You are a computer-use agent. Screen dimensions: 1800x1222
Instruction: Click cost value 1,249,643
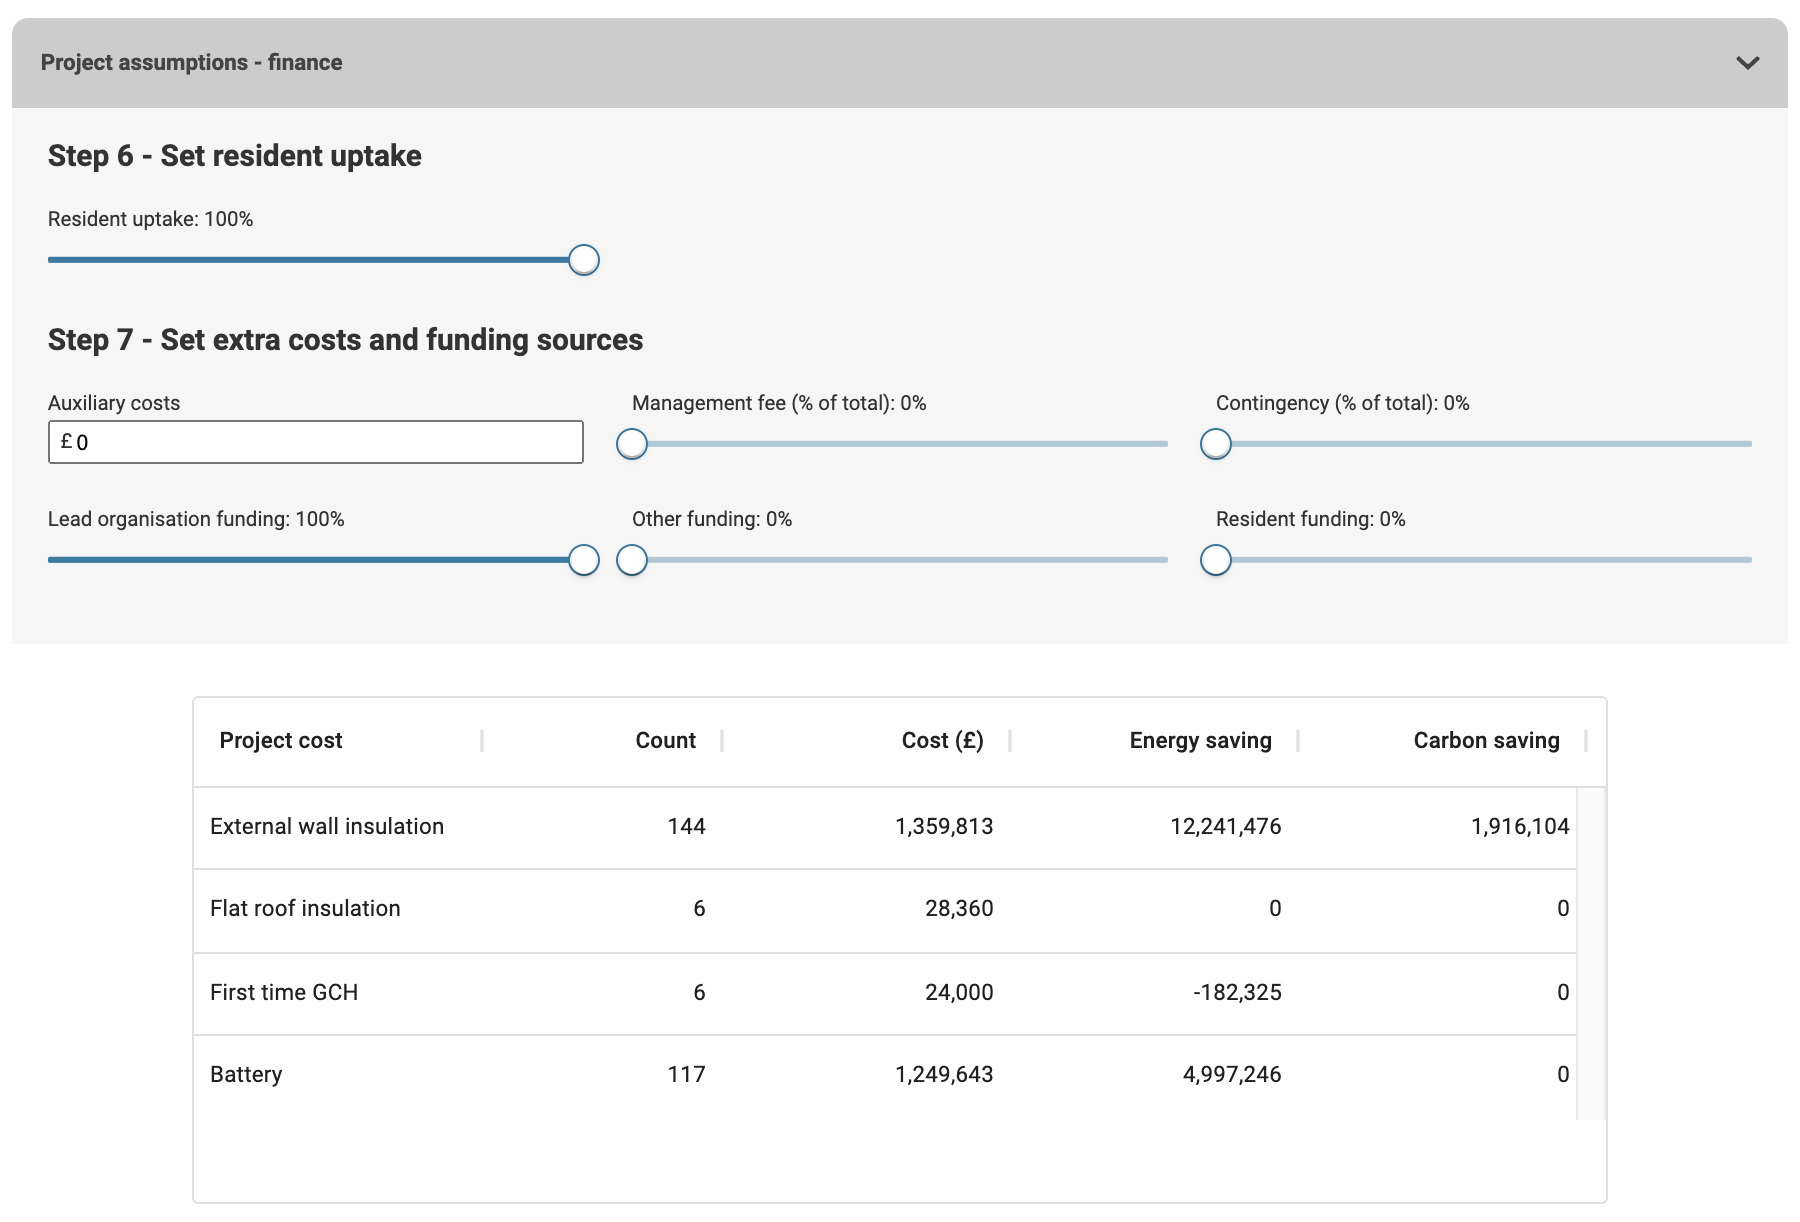click(x=944, y=1074)
